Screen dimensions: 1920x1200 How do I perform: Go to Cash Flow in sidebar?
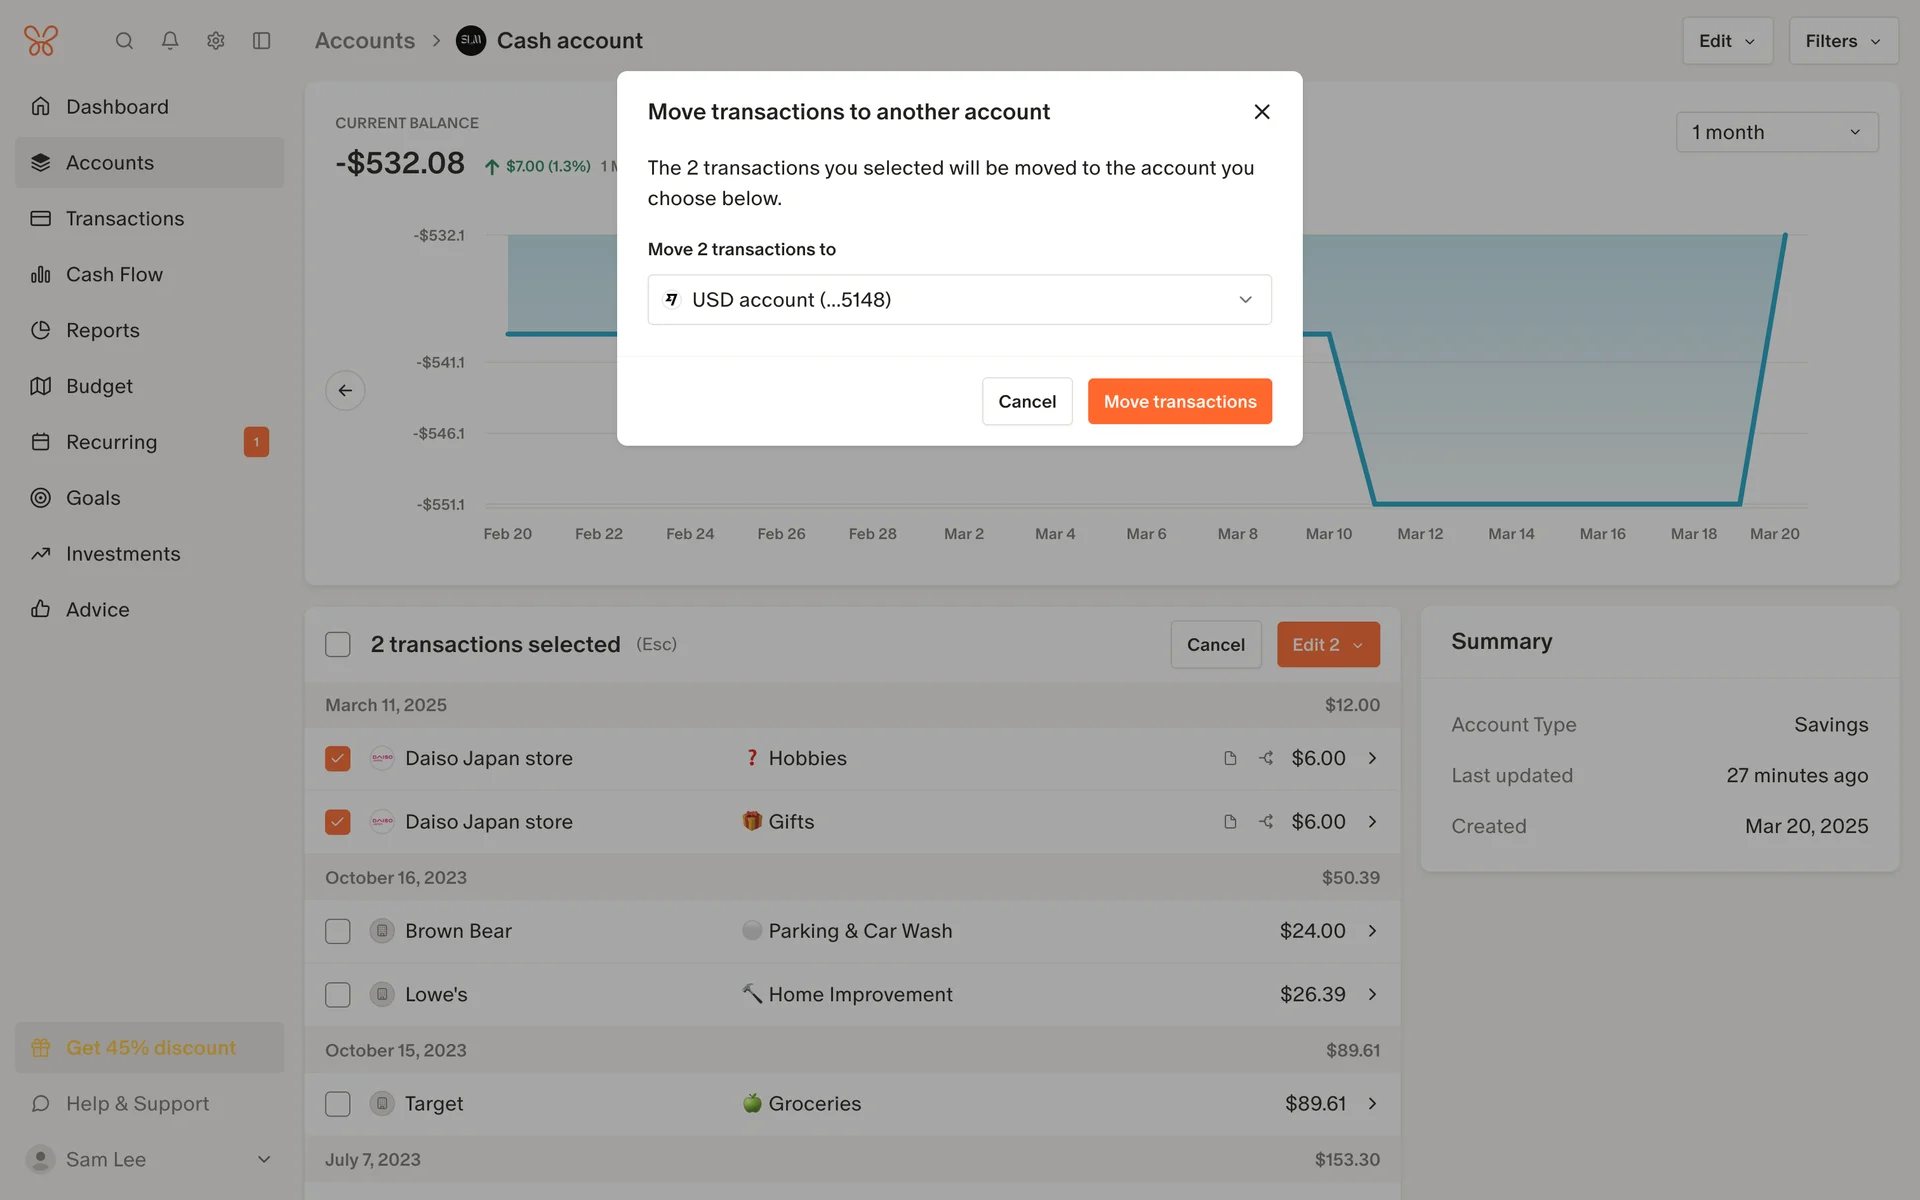(x=114, y=274)
